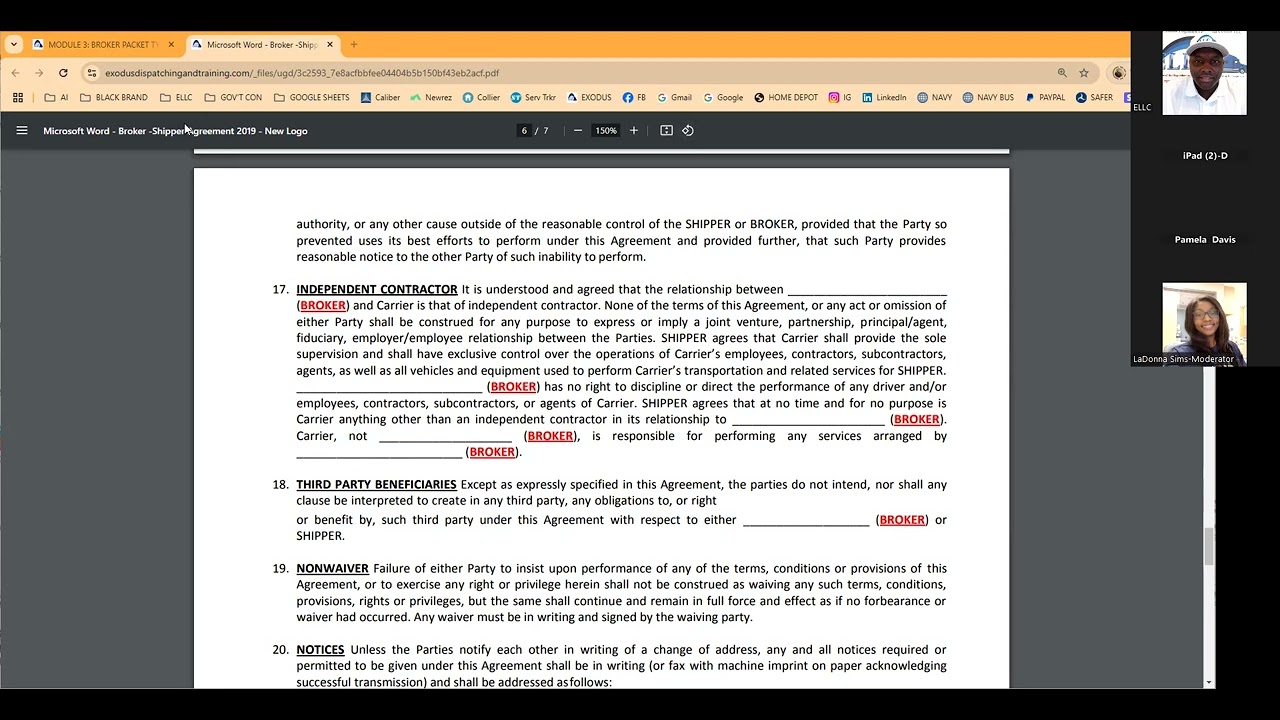
Task: Open the PAYPAL bookmark
Action: pos(1045,97)
